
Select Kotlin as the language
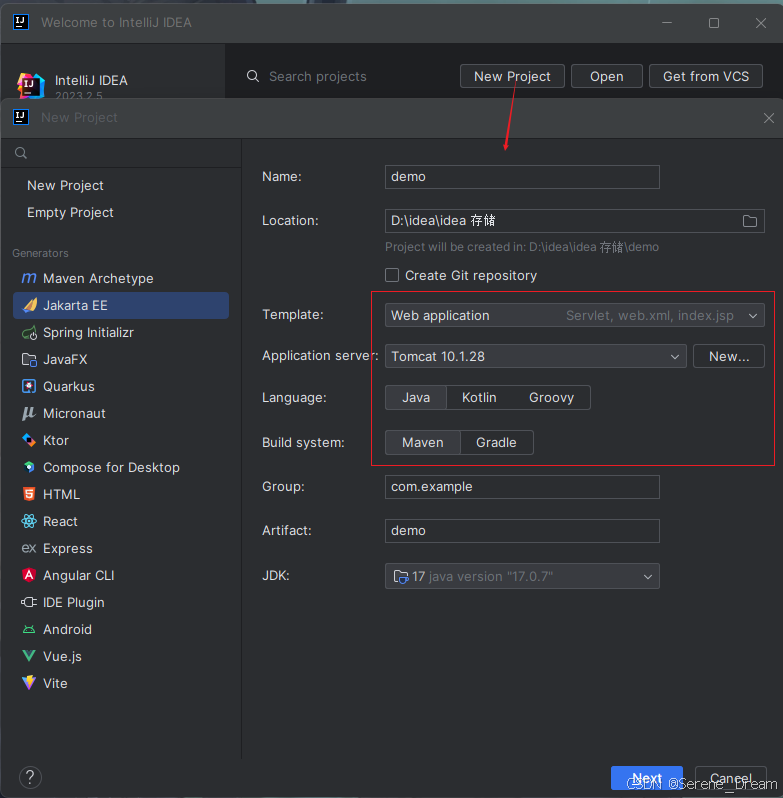pos(479,397)
